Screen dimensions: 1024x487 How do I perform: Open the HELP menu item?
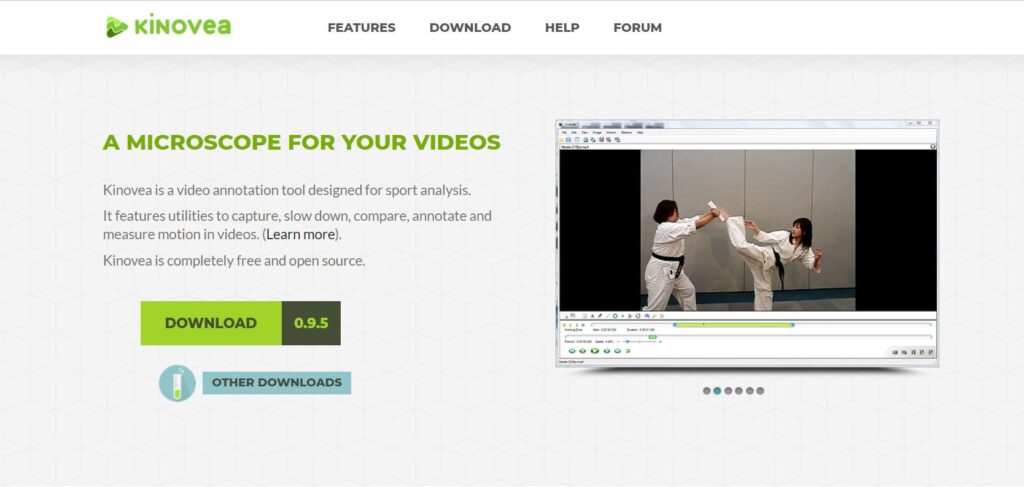[x=562, y=28]
